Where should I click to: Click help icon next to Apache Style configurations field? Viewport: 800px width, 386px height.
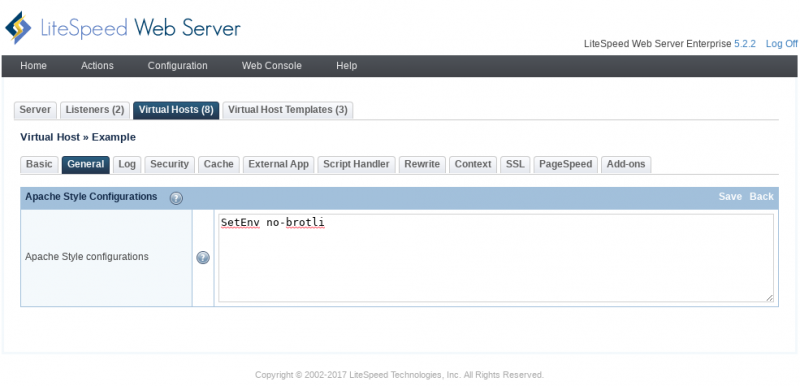coord(203,258)
